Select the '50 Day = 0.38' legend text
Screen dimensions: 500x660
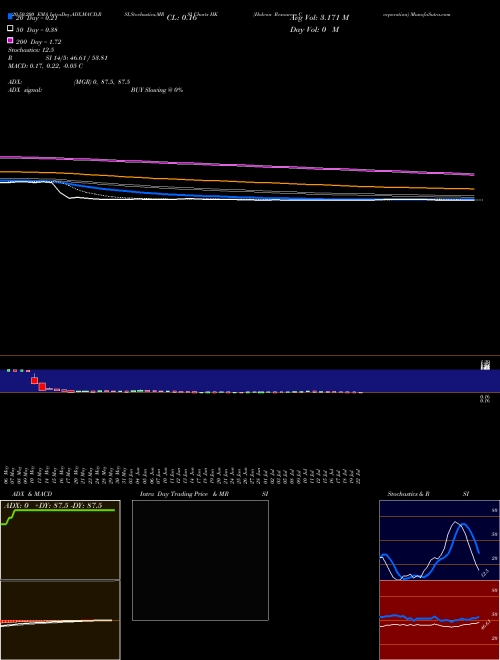click(37, 30)
